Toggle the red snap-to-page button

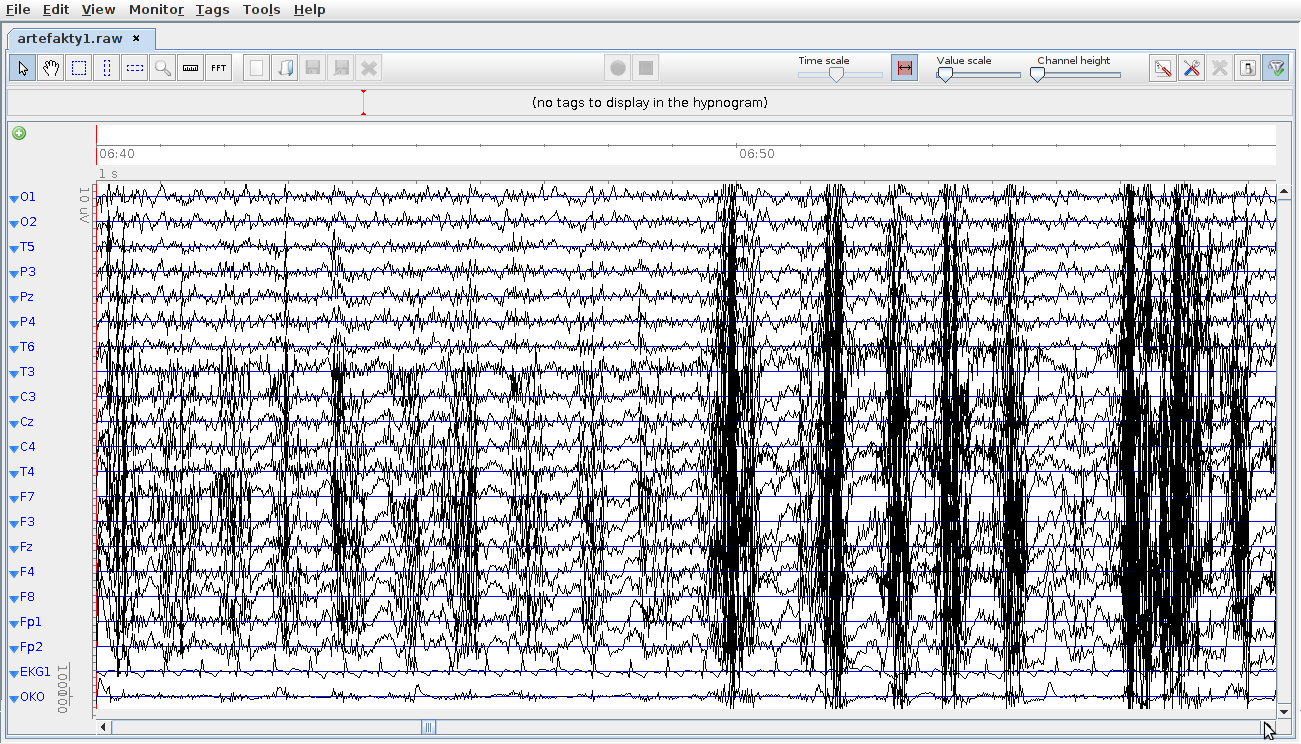pyautogui.click(x=904, y=68)
